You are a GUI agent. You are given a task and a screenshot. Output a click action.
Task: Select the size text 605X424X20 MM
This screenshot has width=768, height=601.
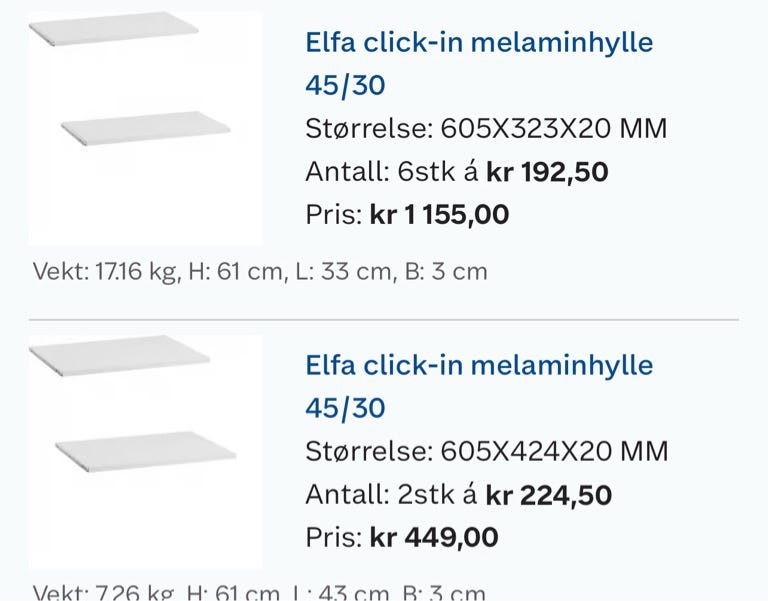click(x=554, y=451)
